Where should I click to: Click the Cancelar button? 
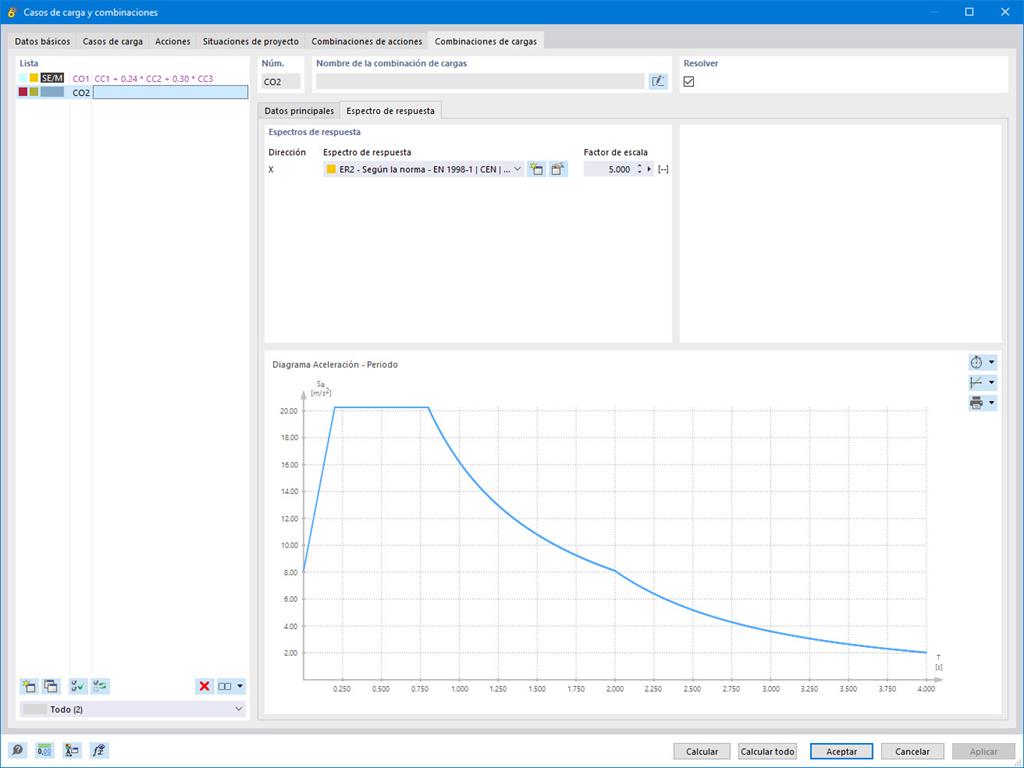pyautogui.click(x=912, y=752)
